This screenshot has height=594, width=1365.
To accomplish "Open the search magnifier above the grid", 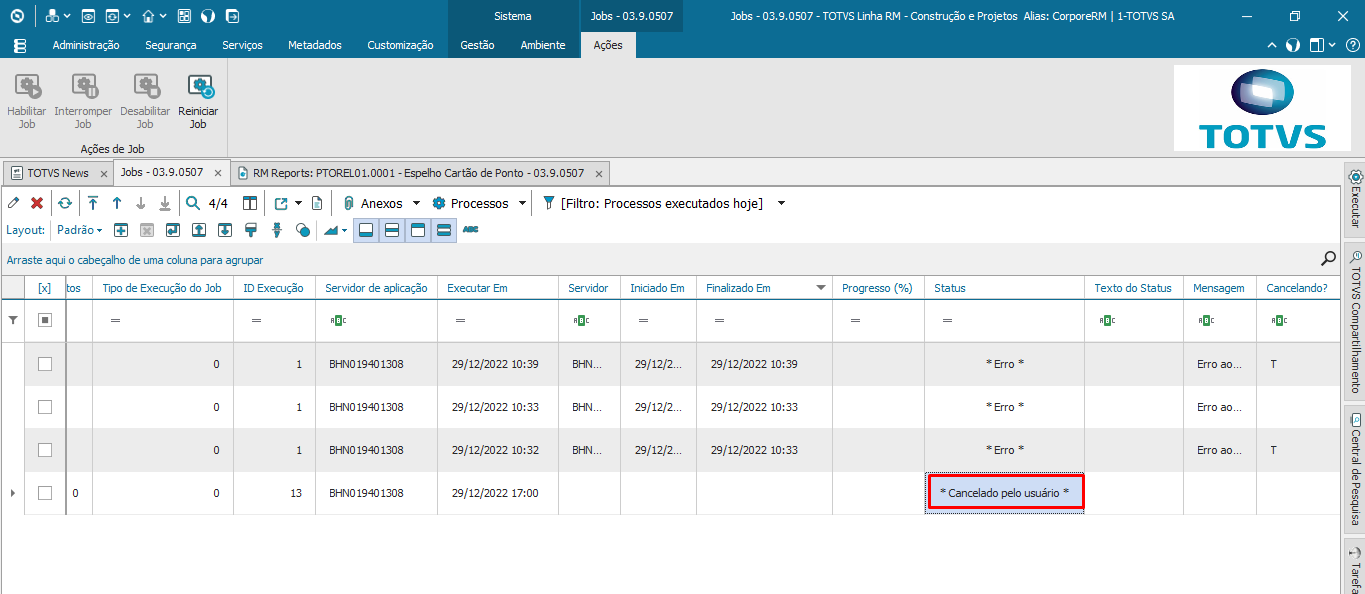I will tap(1329, 259).
